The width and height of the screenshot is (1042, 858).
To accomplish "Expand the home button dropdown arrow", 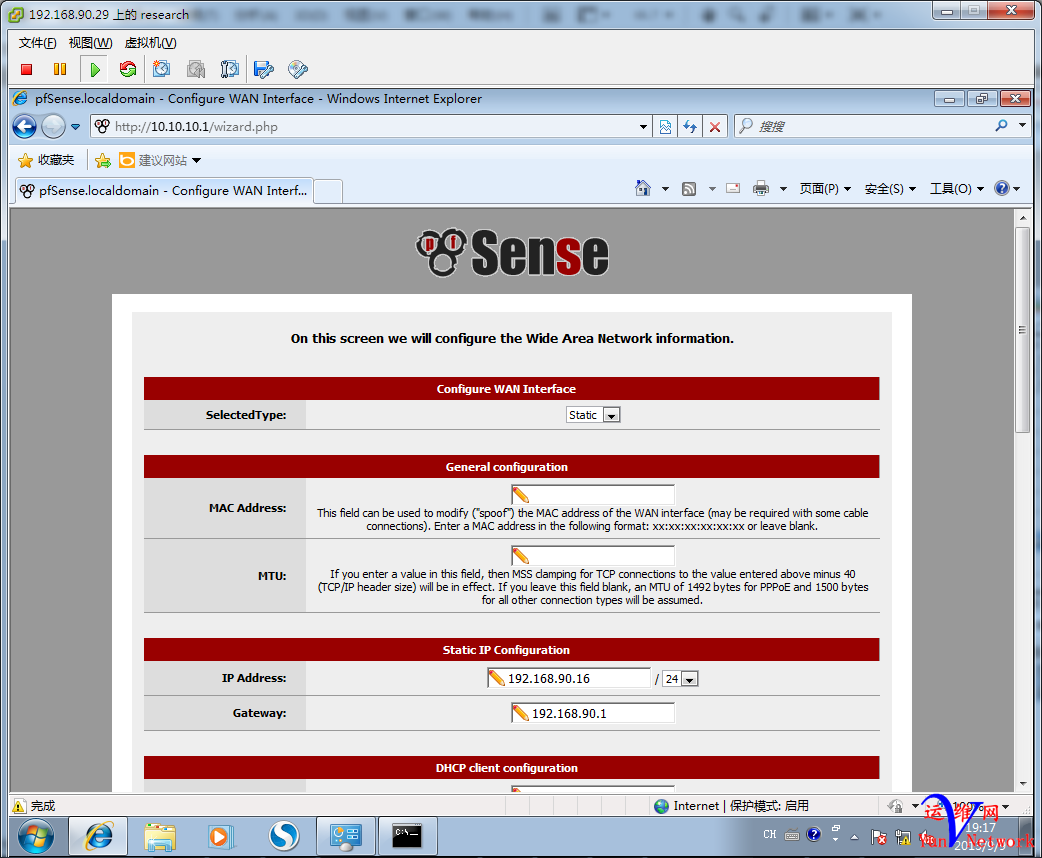I will [x=665, y=189].
